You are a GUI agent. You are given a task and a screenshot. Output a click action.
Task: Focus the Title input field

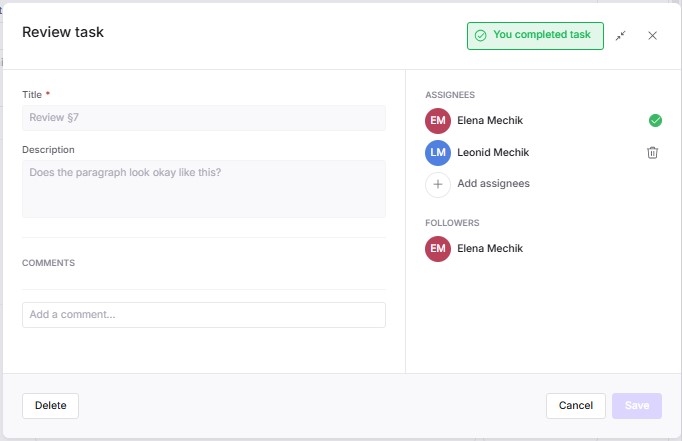pos(203,118)
